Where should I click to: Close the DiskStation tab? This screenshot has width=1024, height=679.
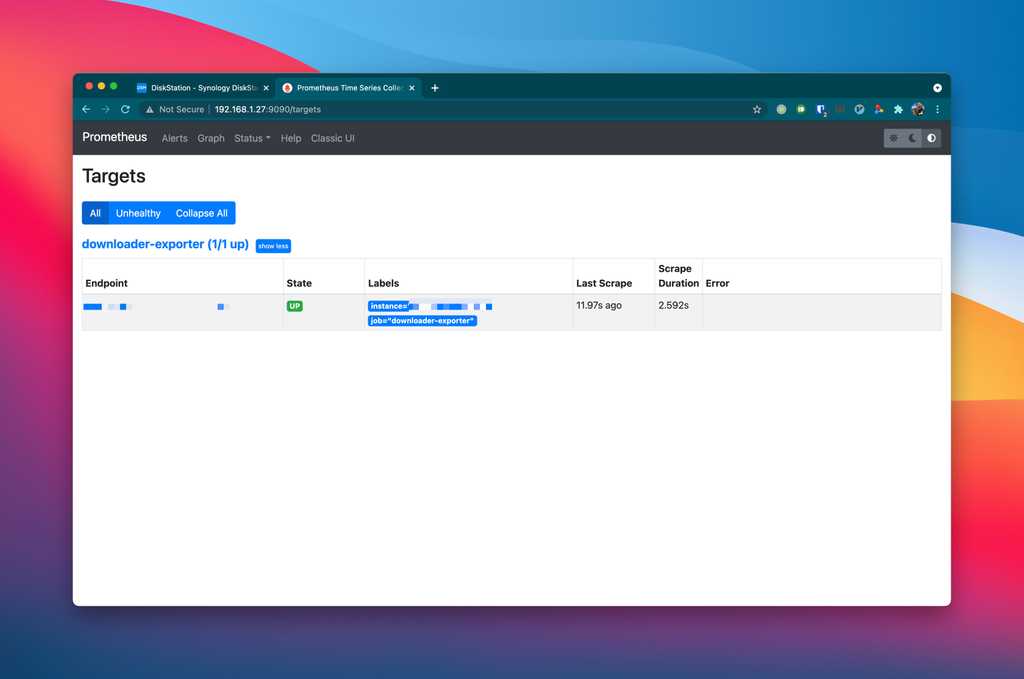click(266, 88)
